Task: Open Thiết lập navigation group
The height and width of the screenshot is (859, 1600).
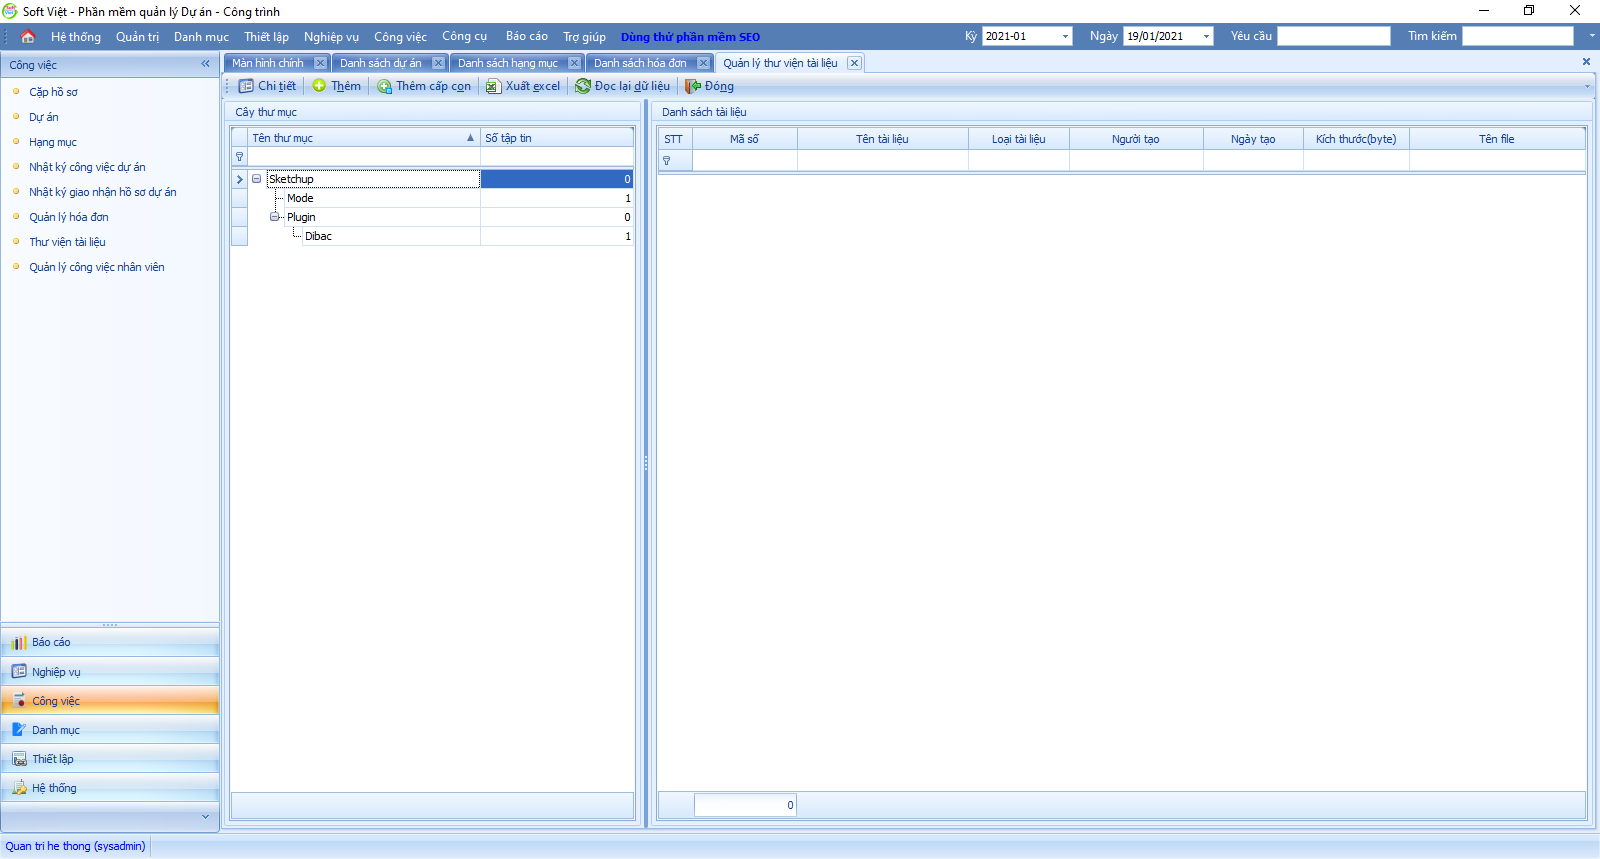Action: (x=110, y=758)
